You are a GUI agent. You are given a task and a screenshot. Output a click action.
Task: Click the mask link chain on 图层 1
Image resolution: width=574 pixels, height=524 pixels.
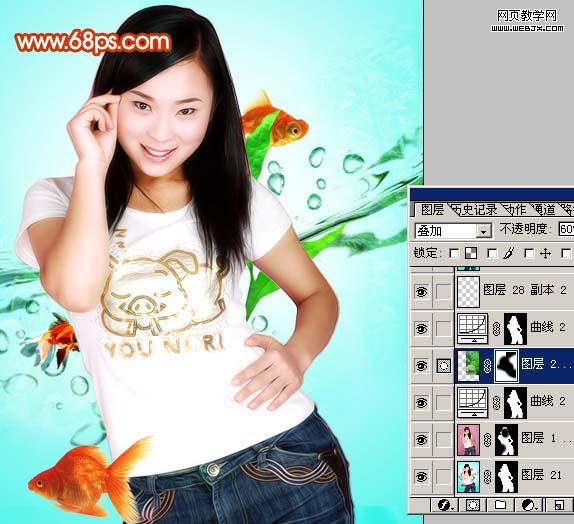487,440
